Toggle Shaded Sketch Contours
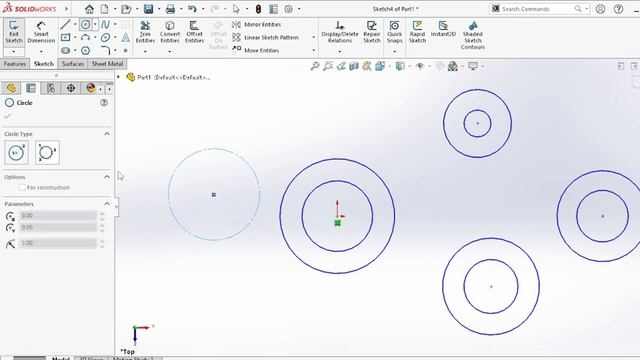The image size is (640, 360). (473, 35)
